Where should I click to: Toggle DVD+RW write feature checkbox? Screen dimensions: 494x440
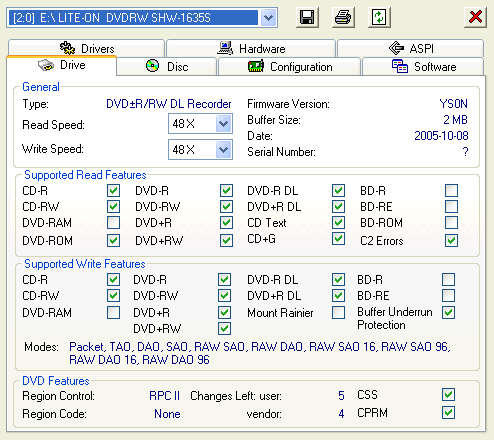coord(224,329)
